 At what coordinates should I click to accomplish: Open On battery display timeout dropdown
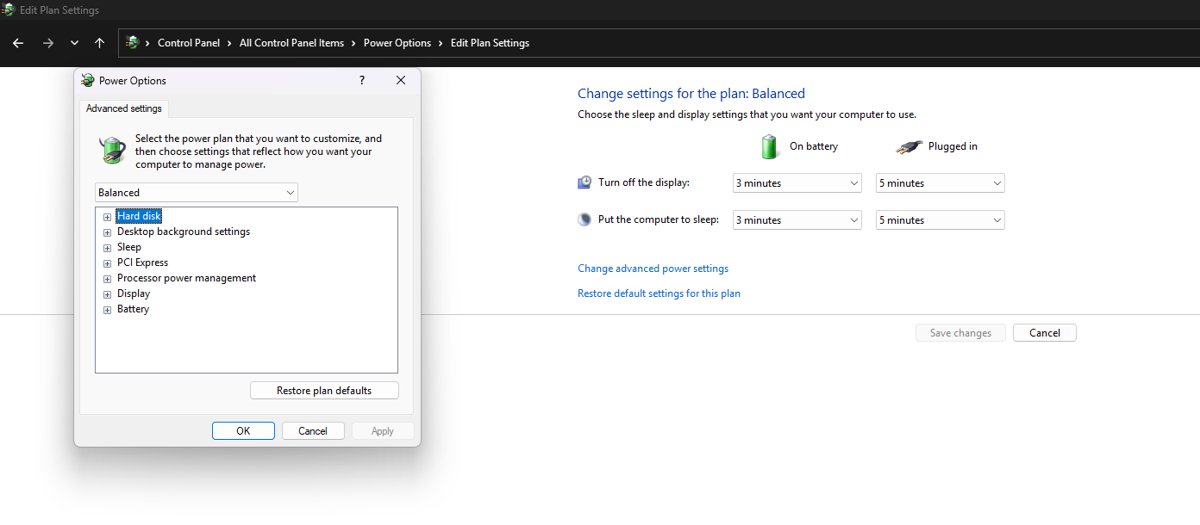[797, 183]
